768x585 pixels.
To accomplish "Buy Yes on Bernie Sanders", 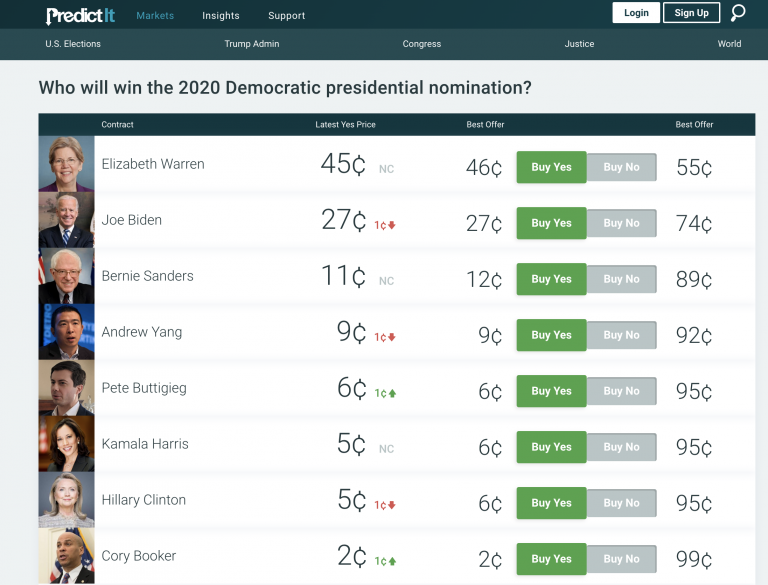I will pos(552,279).
